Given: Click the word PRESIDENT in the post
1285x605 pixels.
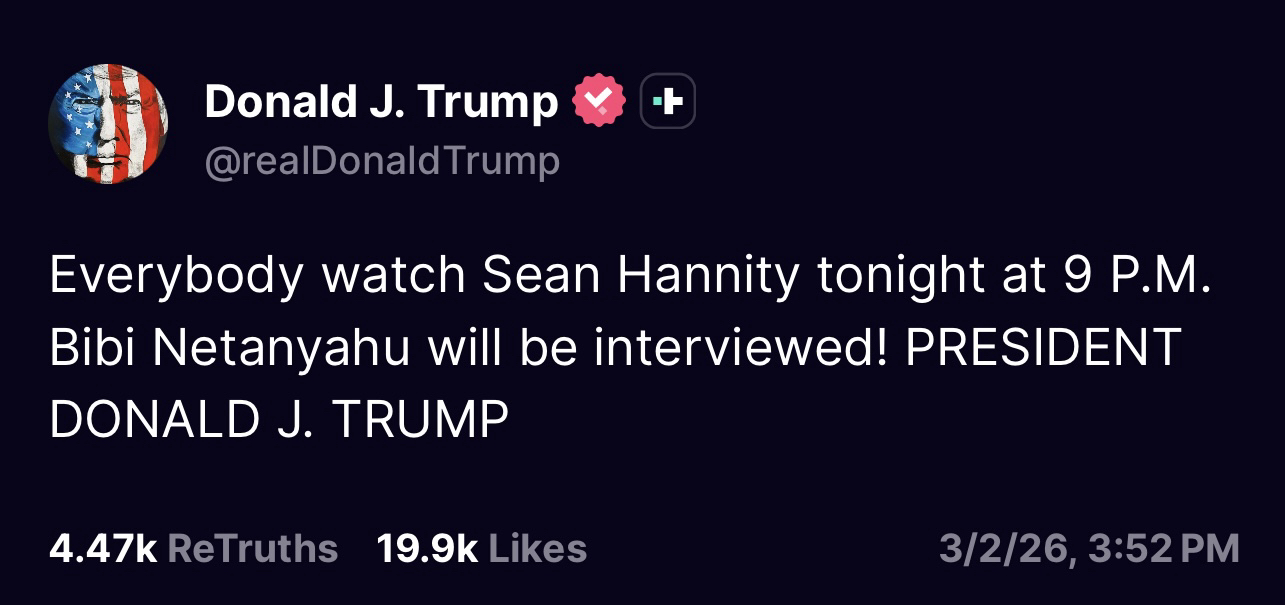Looking at the screenshot, I should (x=1043, y=348).
